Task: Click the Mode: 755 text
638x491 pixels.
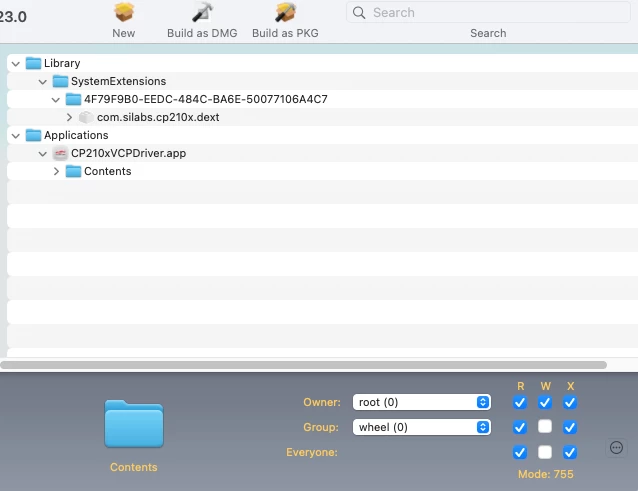Action: coord(546,474)
